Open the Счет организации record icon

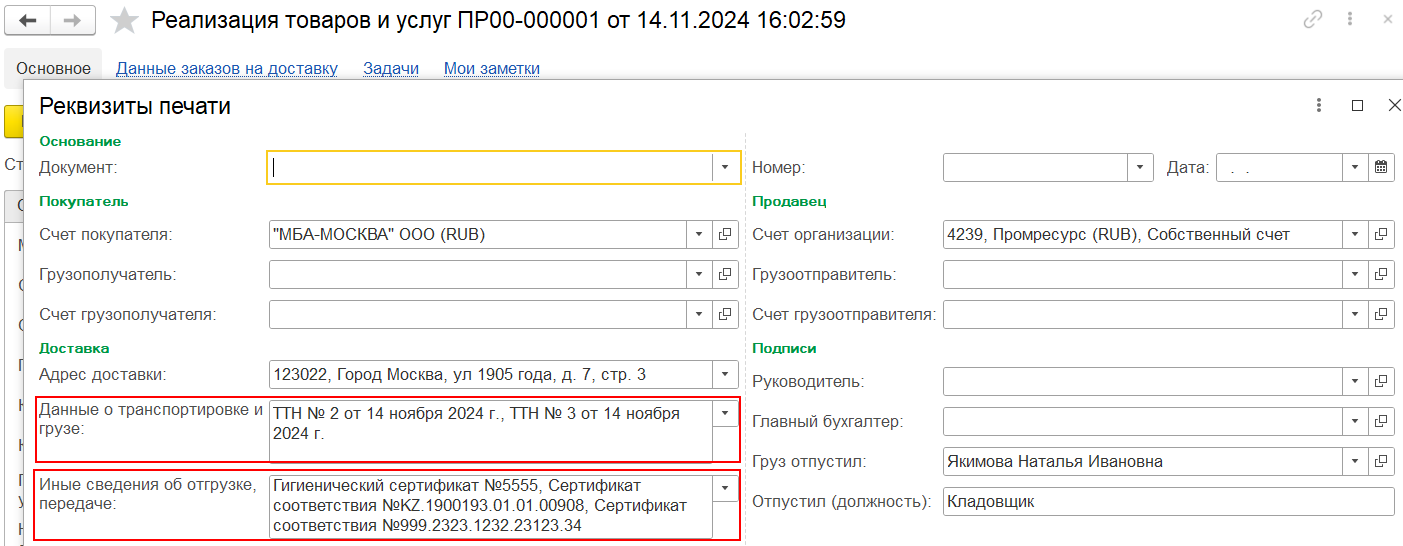(1381, 235)
